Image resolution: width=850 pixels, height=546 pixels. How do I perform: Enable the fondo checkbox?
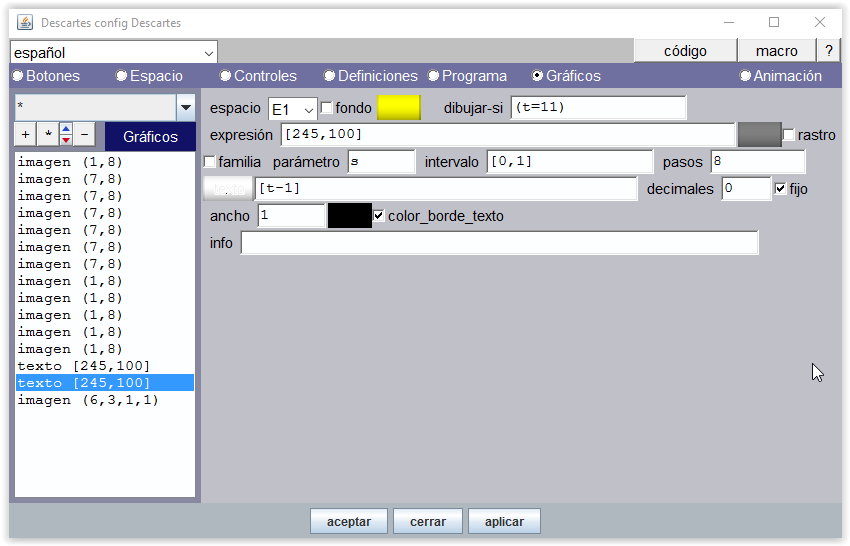pyautogui.click(x=327, y=108)
